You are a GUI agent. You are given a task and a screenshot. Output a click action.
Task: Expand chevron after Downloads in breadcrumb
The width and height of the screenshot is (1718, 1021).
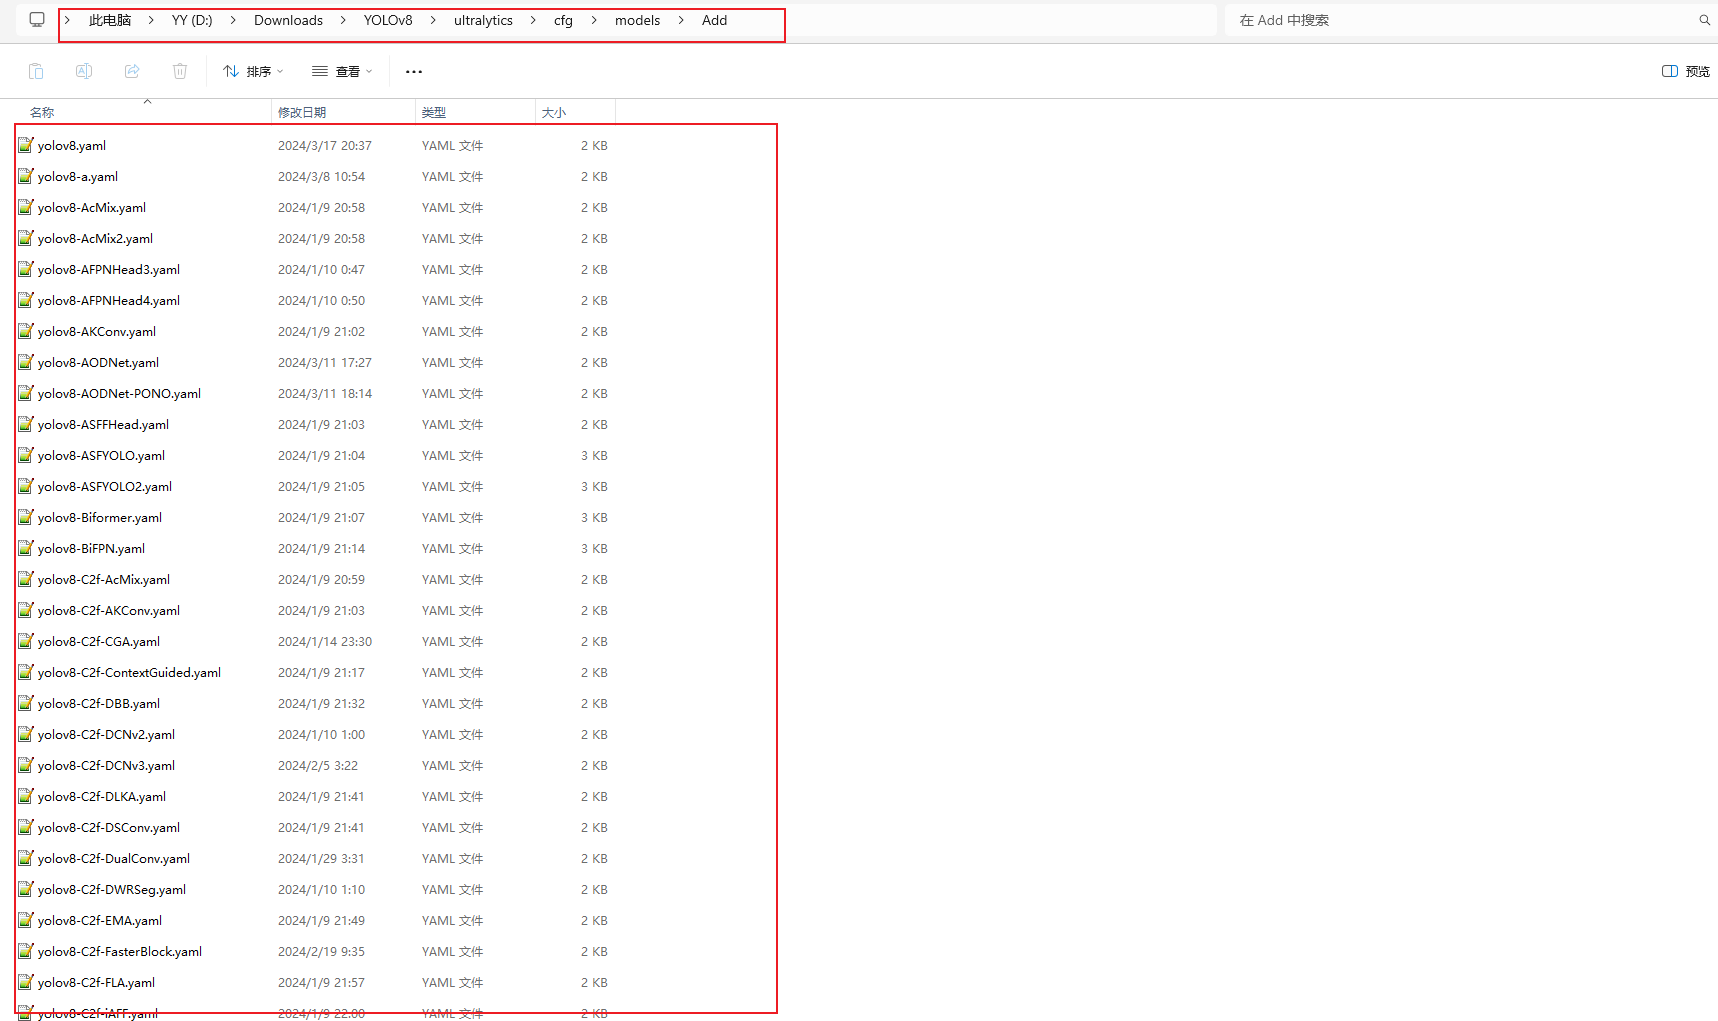pyautogui.click(x=343, y=20)
